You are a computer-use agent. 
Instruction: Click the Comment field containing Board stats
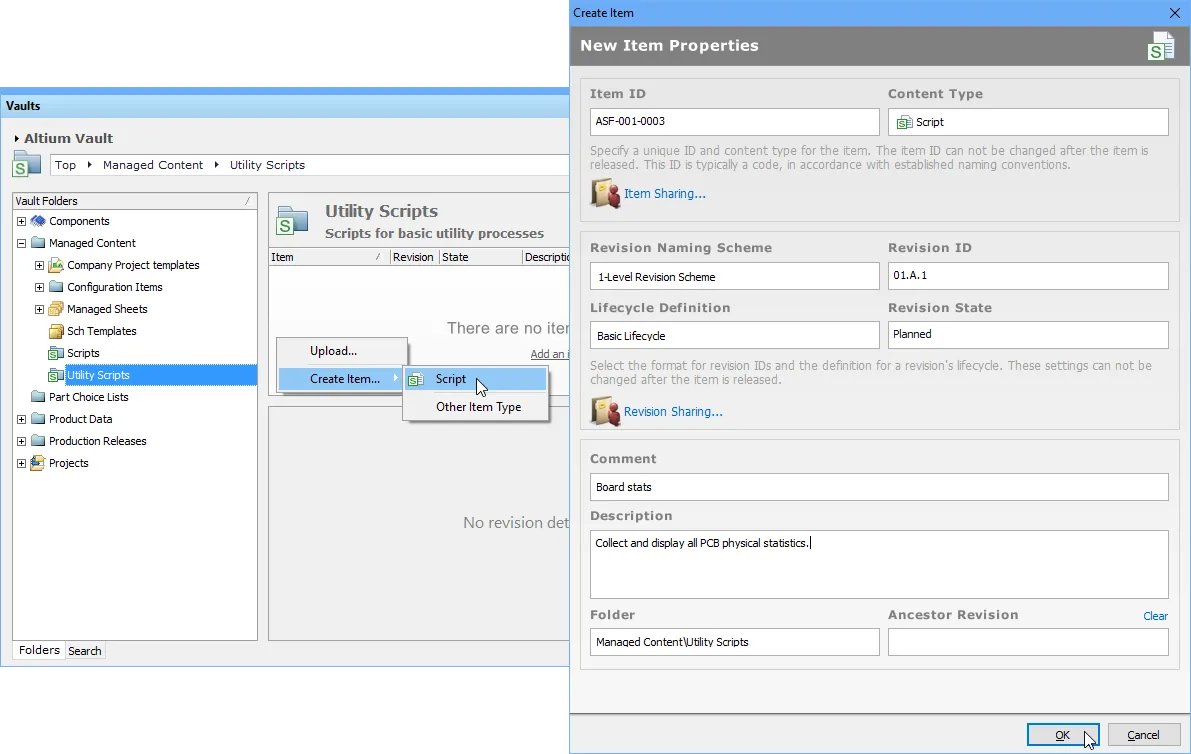click(879, 487)
